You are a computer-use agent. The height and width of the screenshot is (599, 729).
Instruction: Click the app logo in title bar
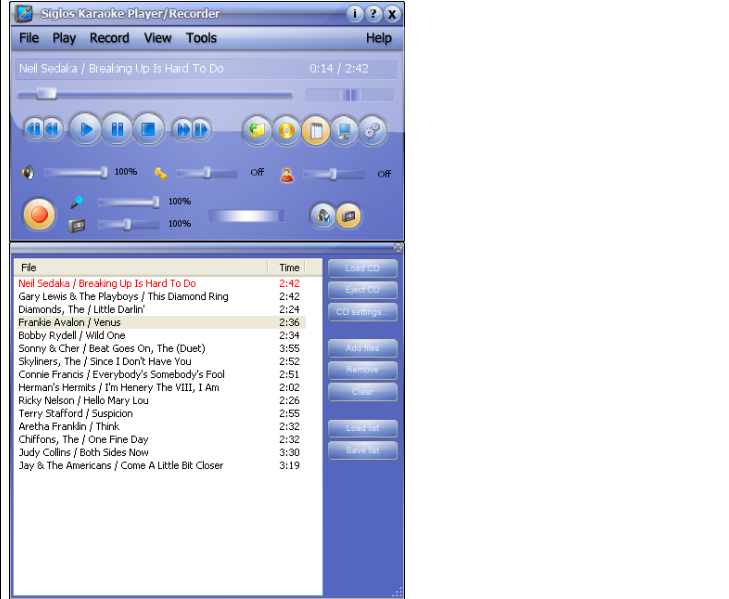23,13
